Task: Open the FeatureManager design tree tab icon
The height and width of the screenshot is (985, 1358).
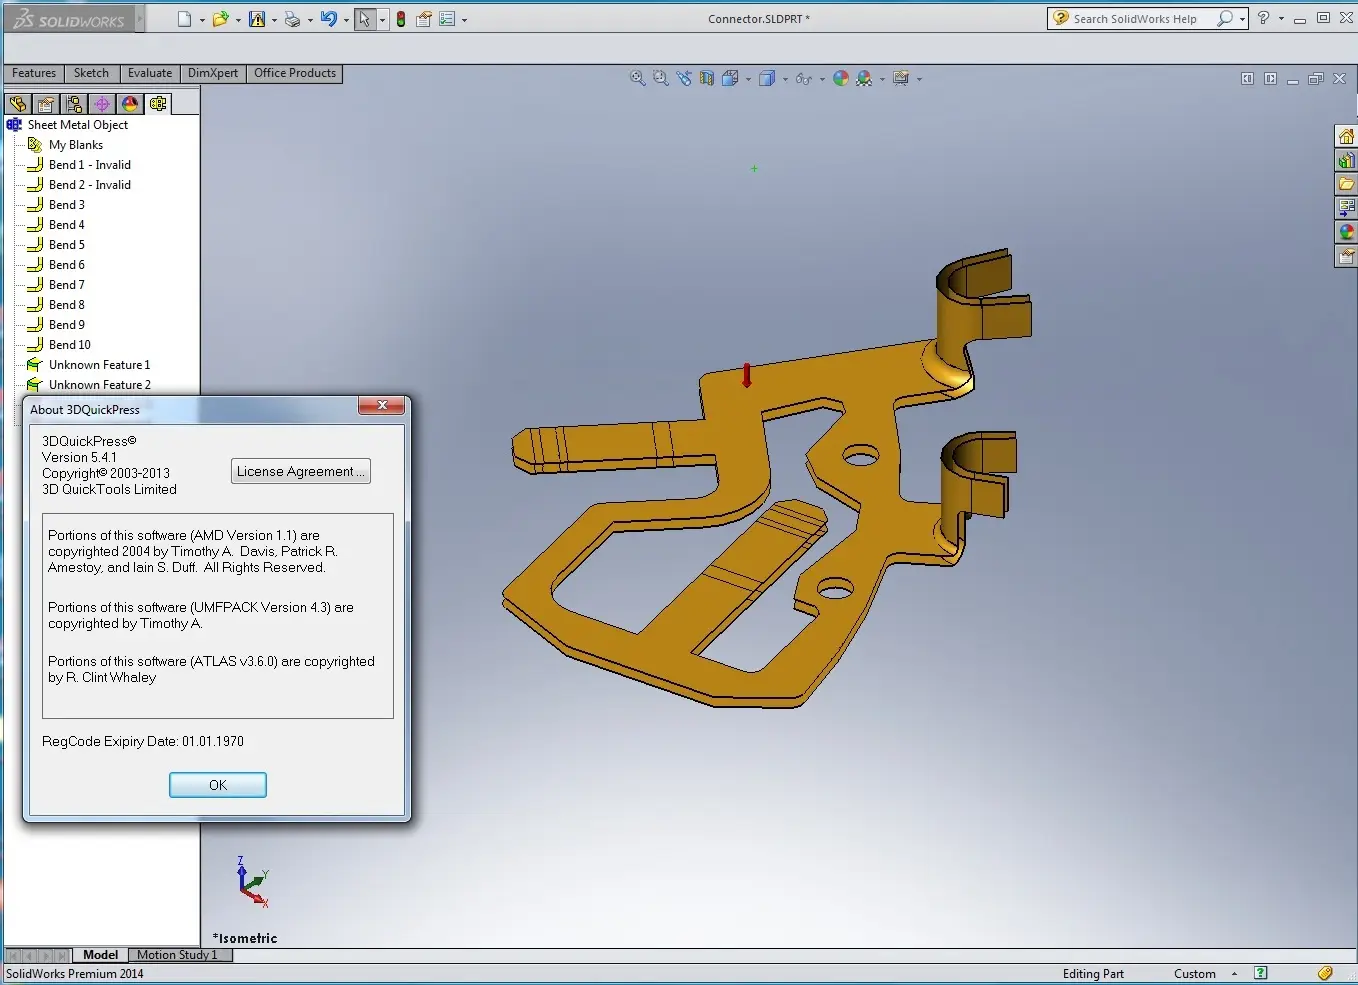Action: tap(18, 104)
